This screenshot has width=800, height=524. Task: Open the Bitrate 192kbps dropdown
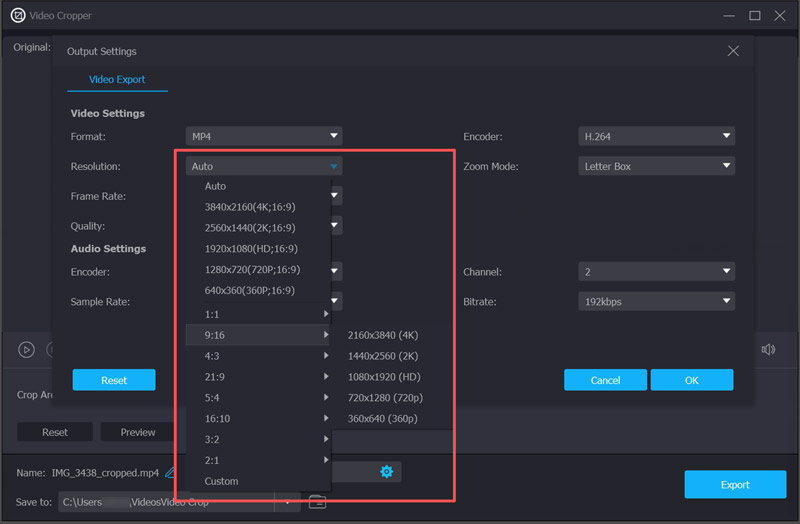pos(656,301)
